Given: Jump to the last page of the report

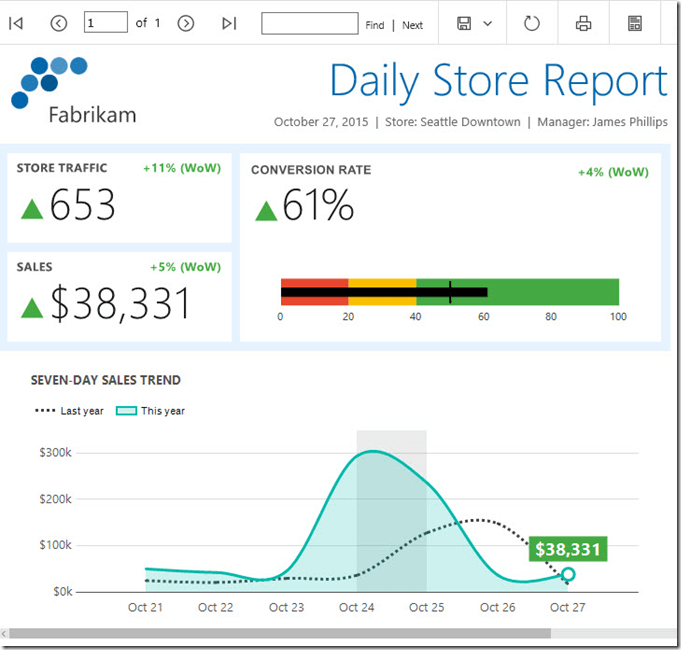Looking at the screenshot, I should click(229, 23).
